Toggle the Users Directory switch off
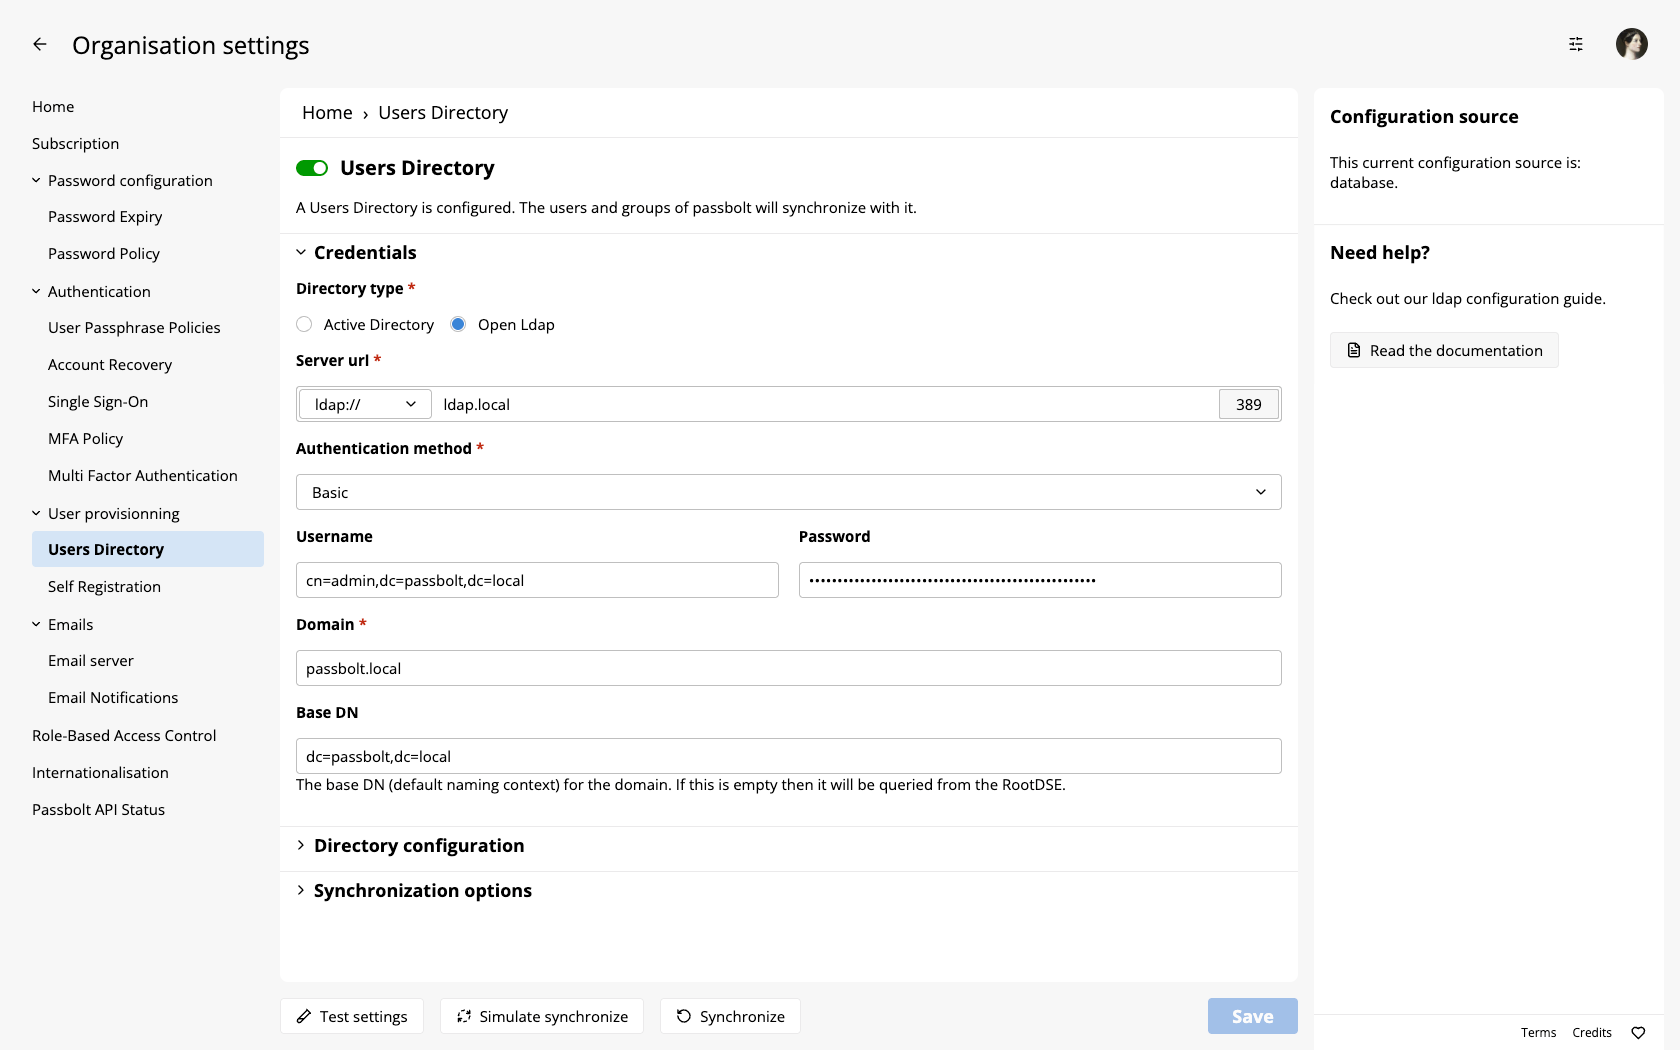 (312, 168)
